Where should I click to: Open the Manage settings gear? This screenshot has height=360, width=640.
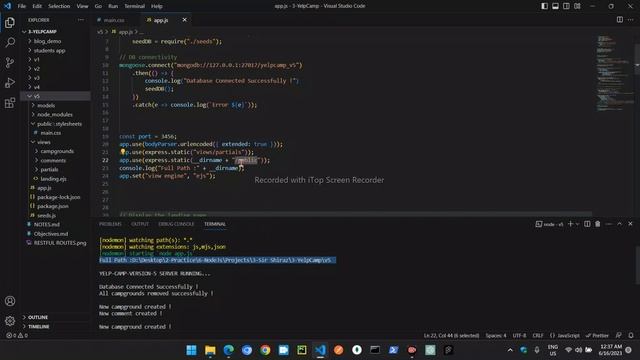pyautogui.click(x=10, y=321)
